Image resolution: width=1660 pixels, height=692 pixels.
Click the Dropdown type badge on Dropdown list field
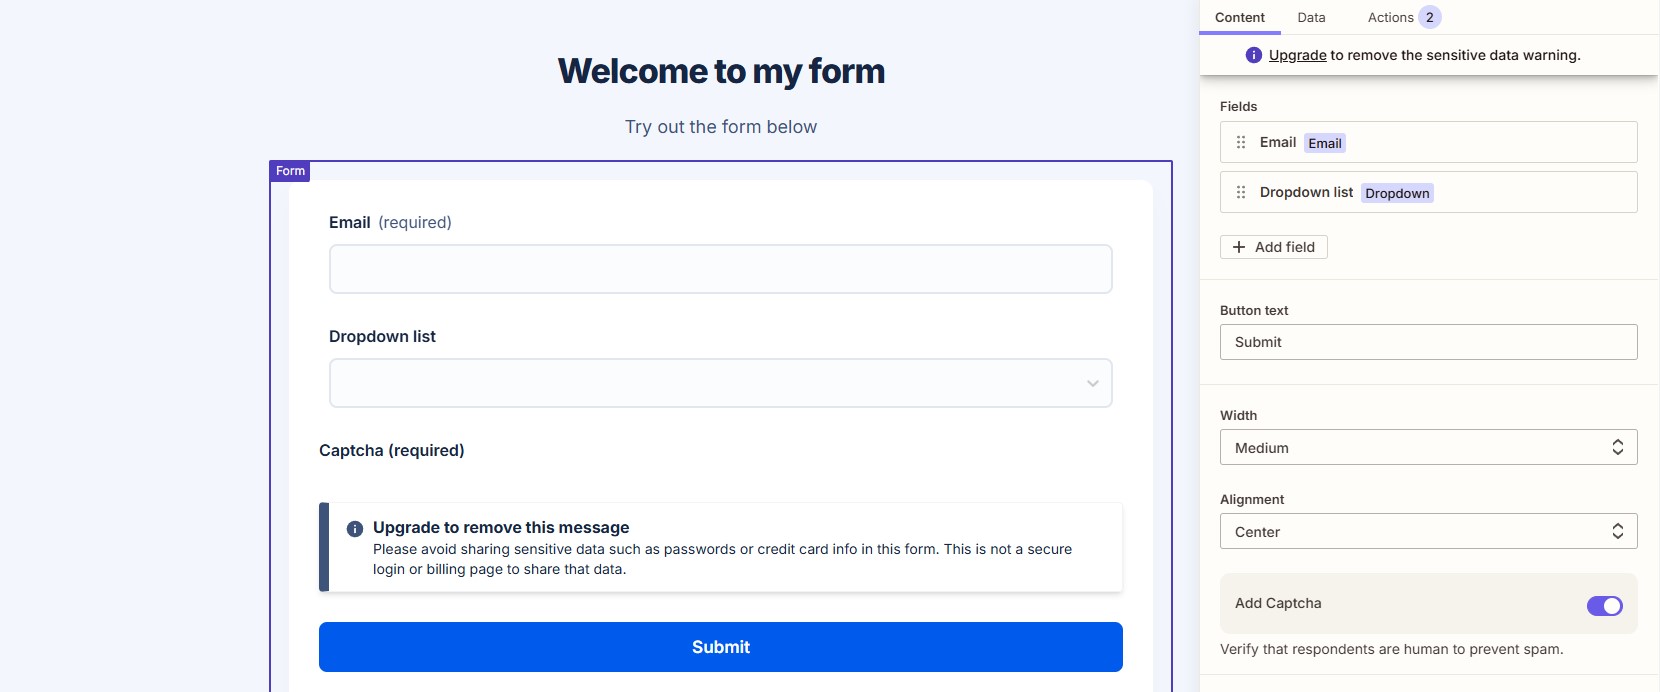1397,193
